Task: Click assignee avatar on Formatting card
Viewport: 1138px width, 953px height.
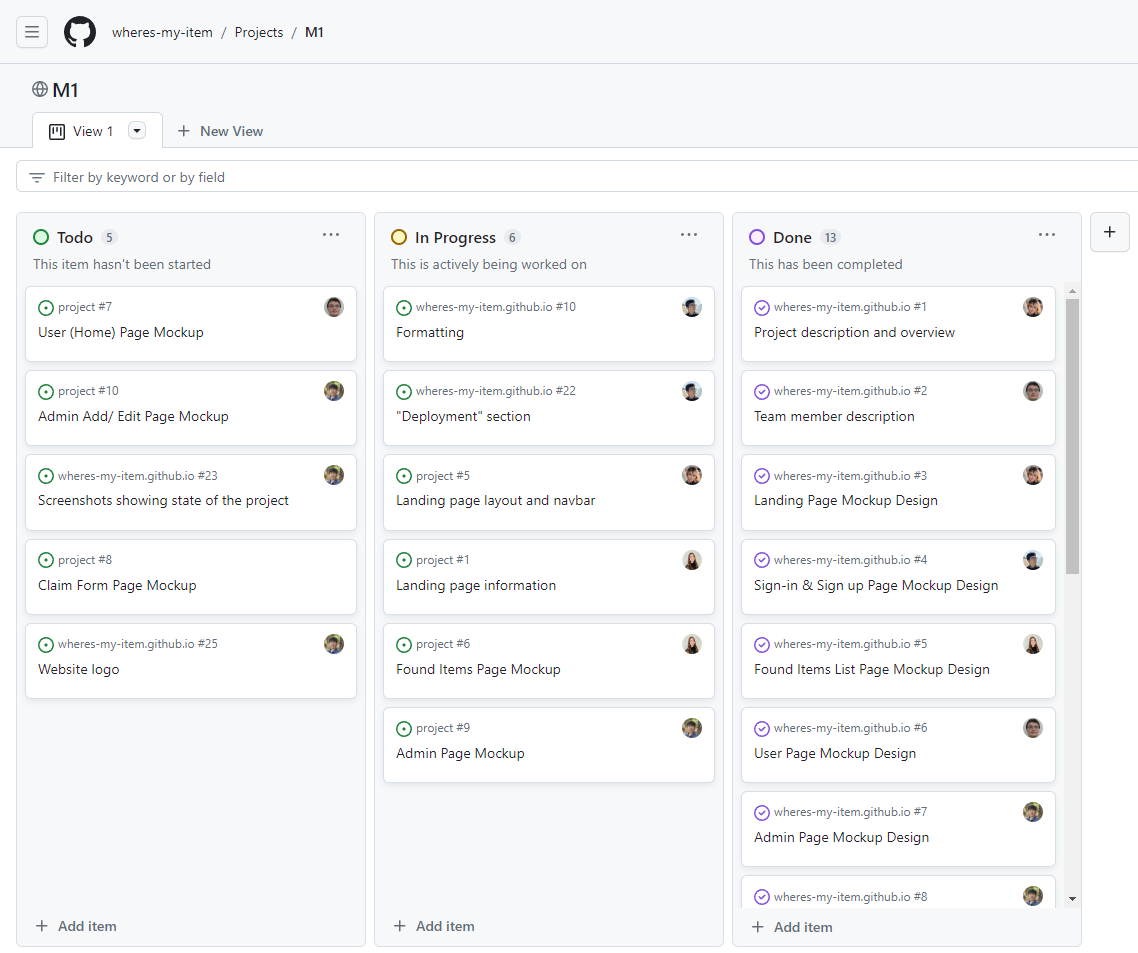Action: 692,307
